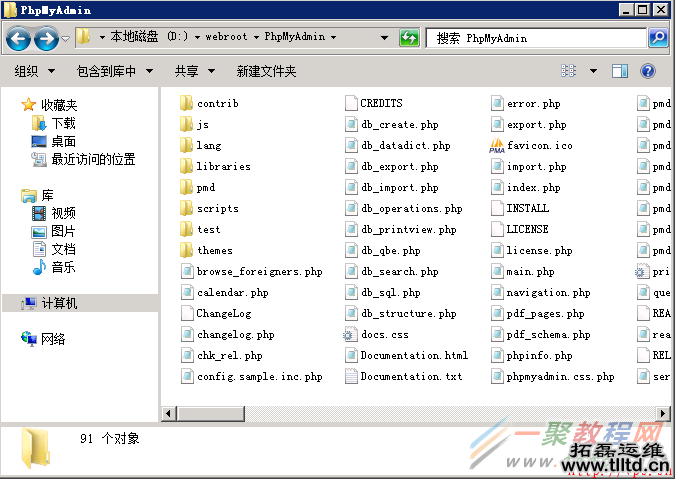This screenshot has height=479, width=675.
Task: Select the phpinfo.php file name
Action: point(539,356)
